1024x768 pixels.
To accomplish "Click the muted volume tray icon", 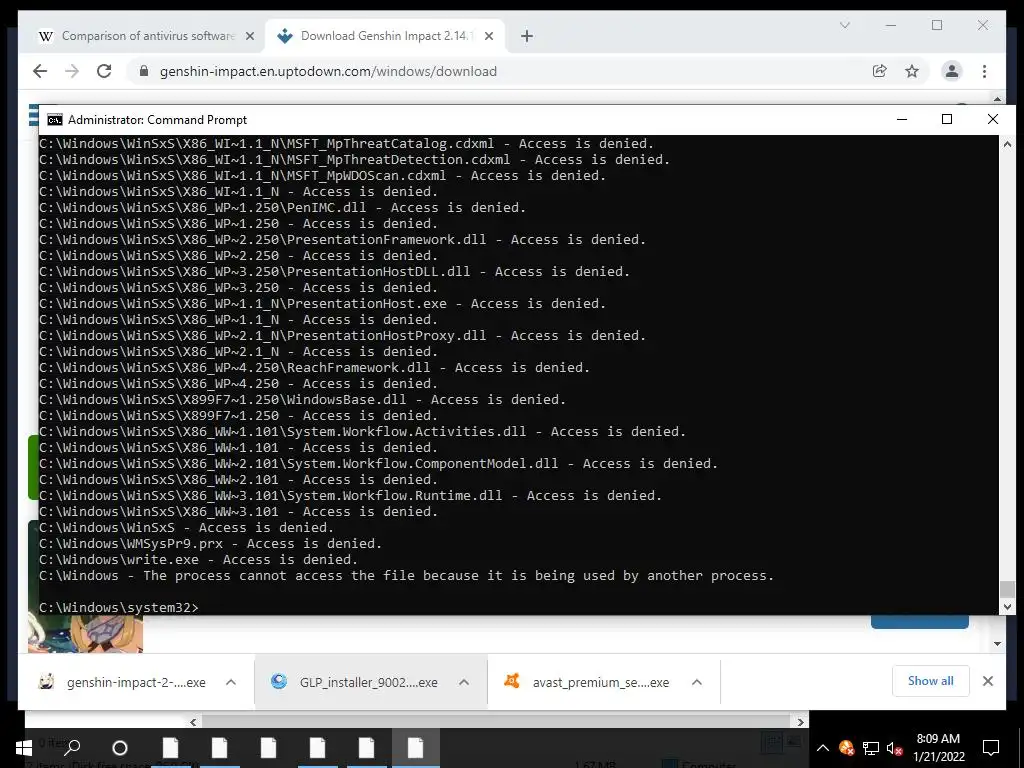I will (895, 748).
